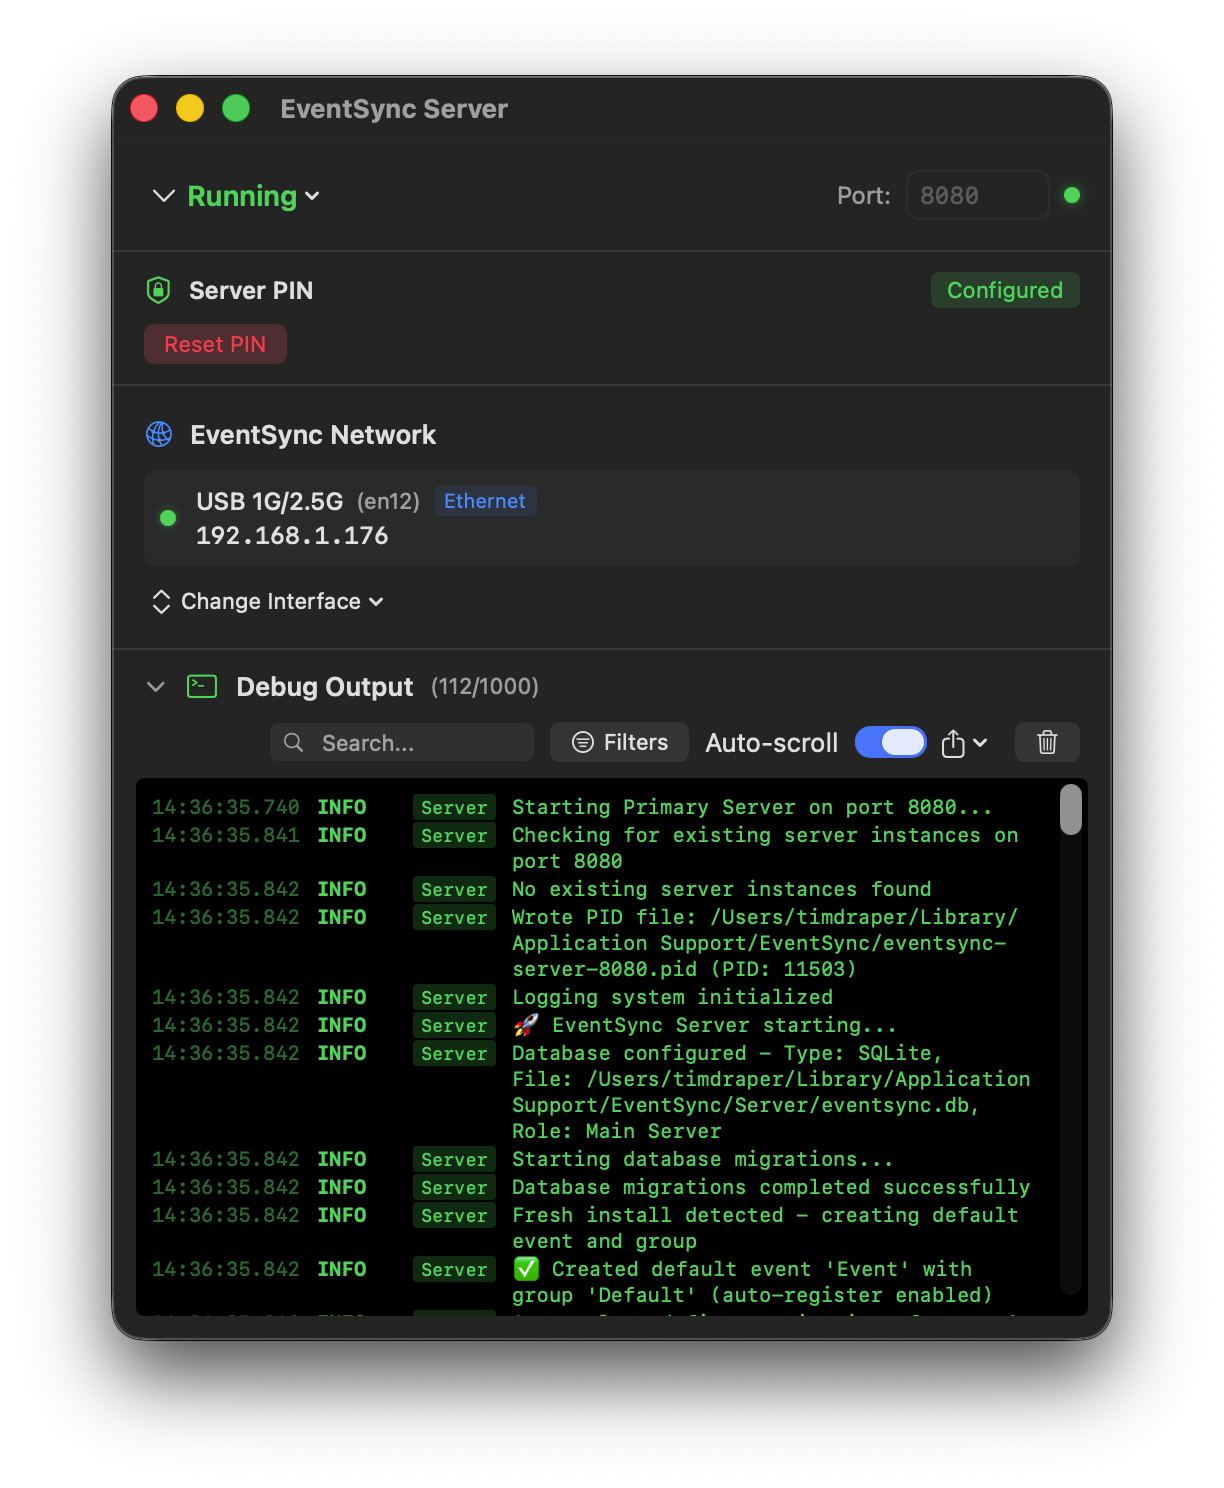Focus the debug Search field
The height and width of the screenshot is (1488, 1224).
pos(402,742)
